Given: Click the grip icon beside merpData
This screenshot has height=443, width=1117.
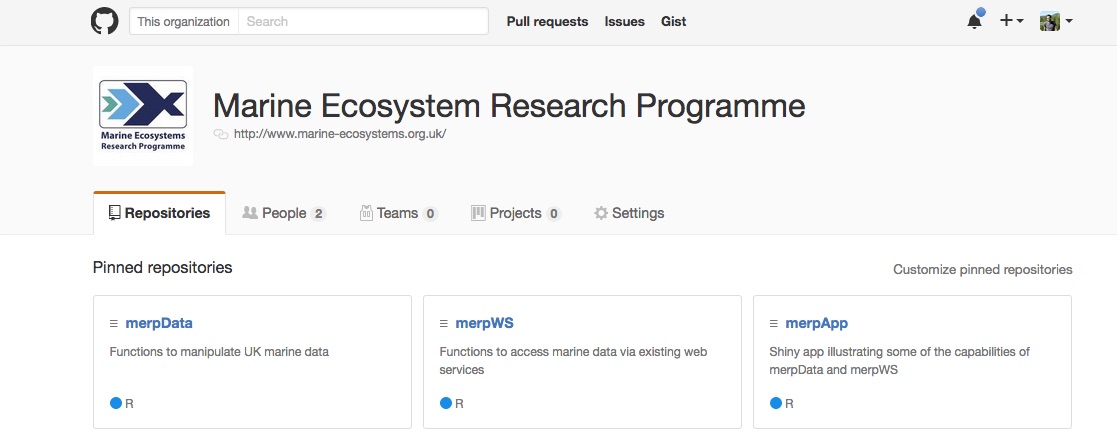Looking at the screenshot, I should [114, 324].
